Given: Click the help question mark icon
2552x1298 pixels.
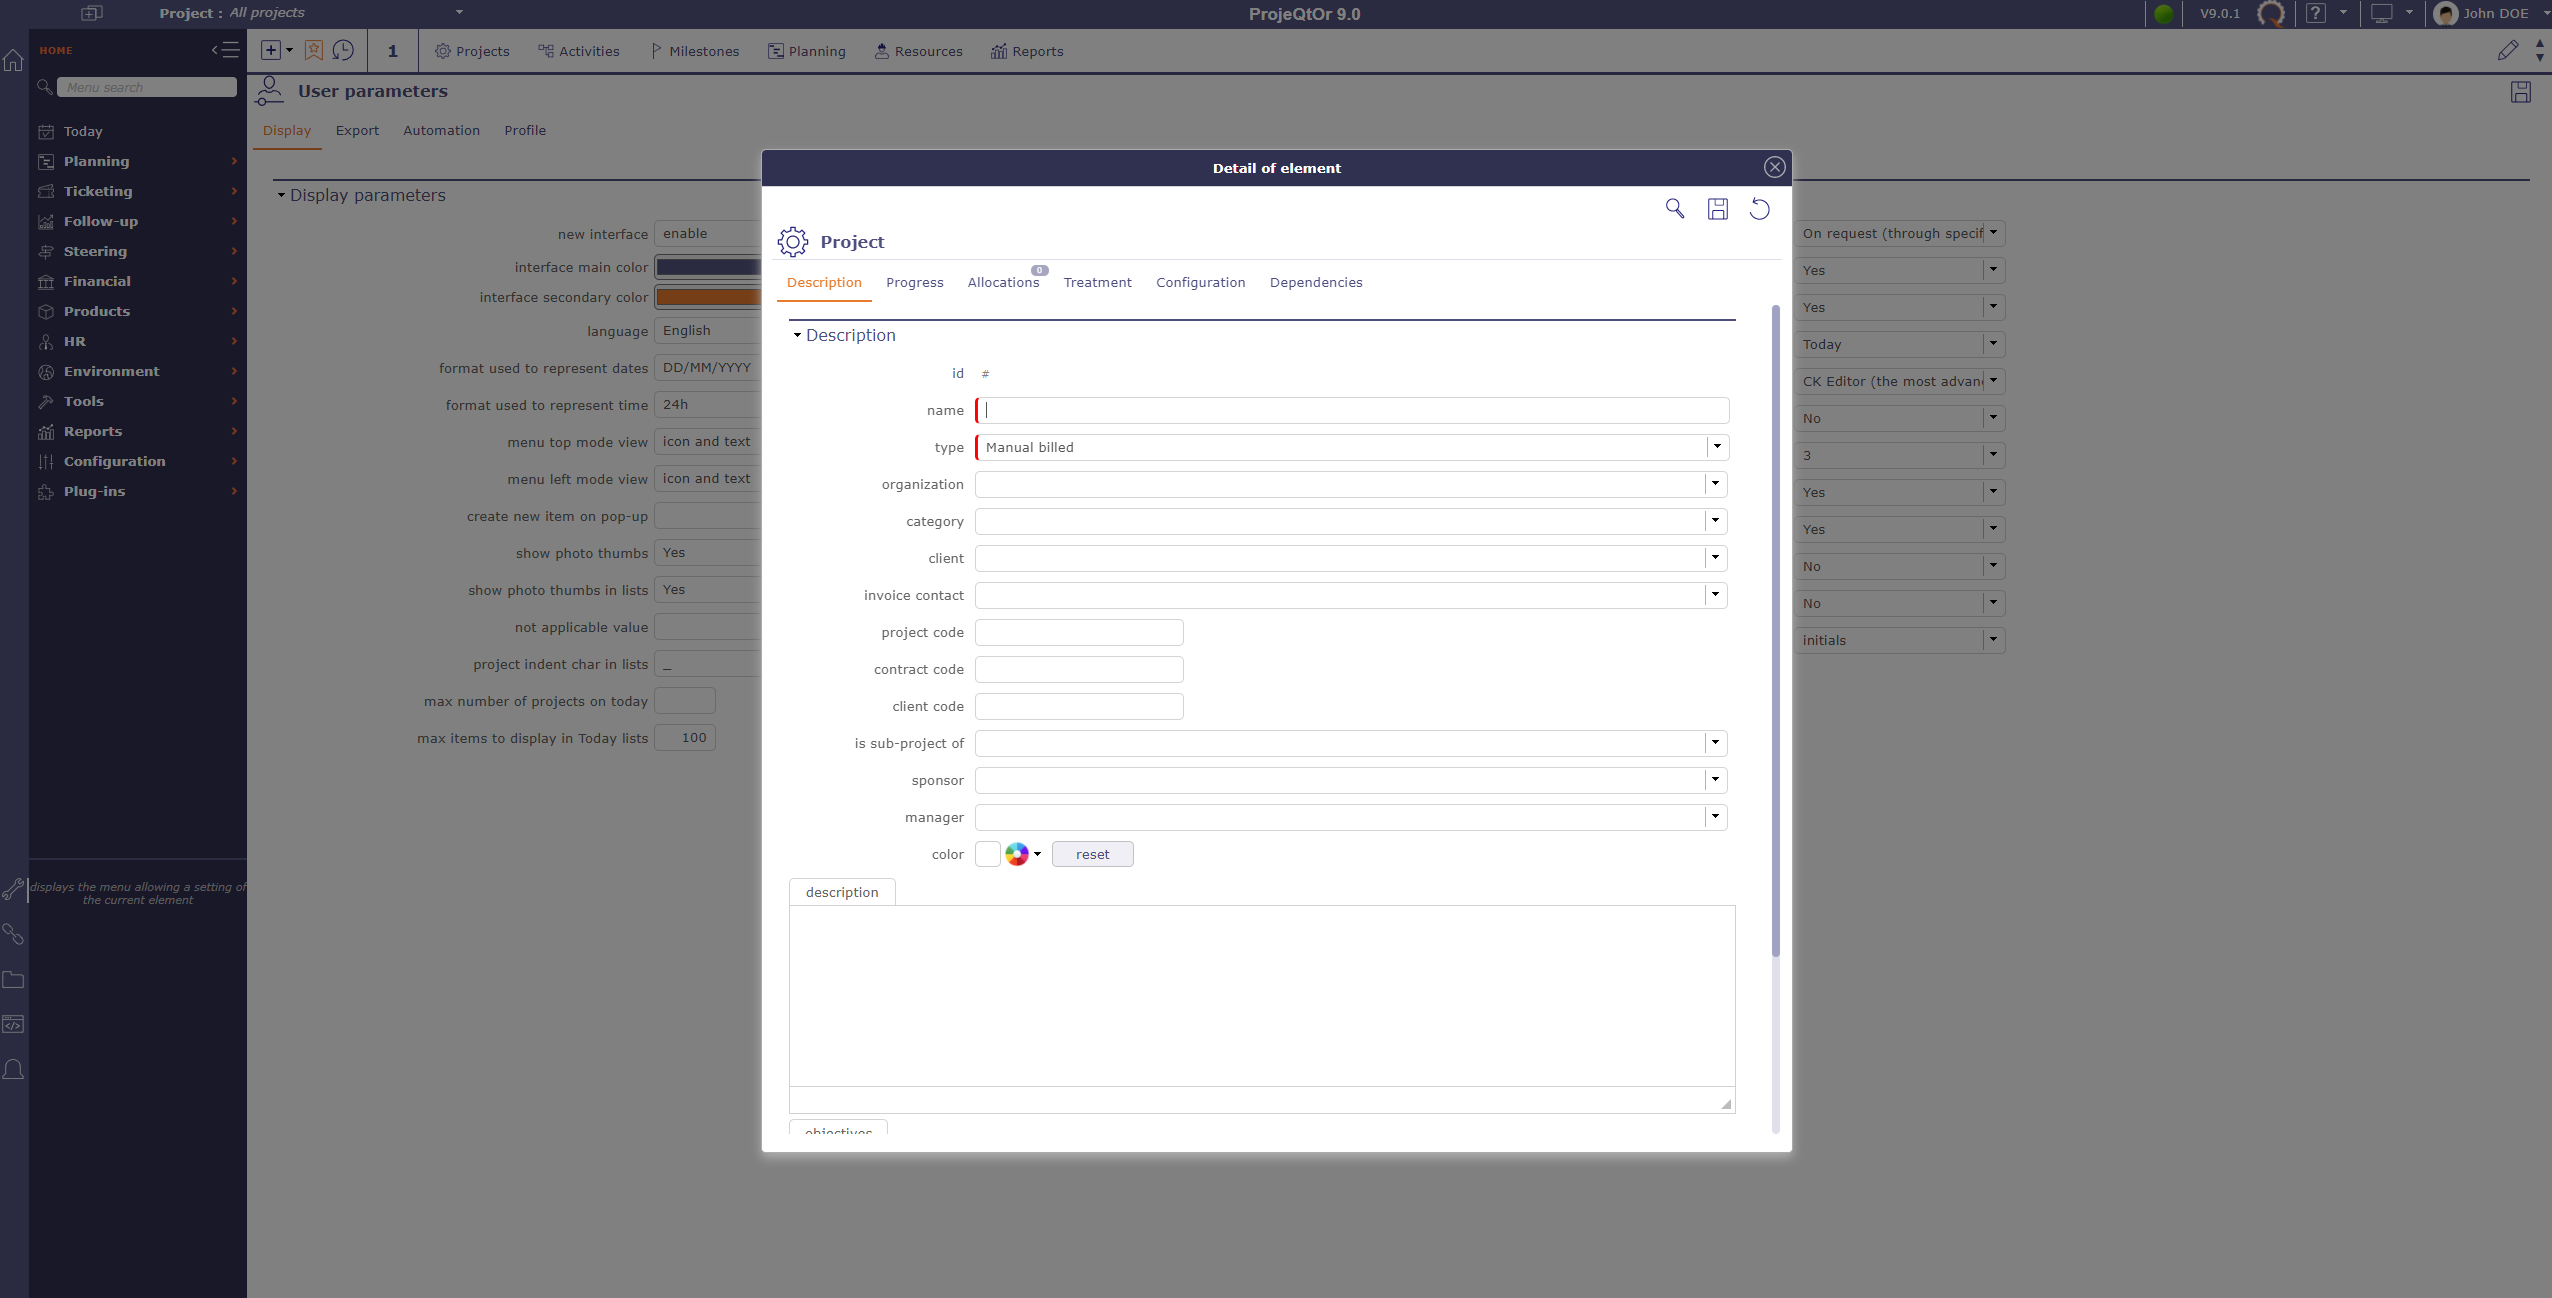Looking at the screenshot, I should tap(2315, 13).
